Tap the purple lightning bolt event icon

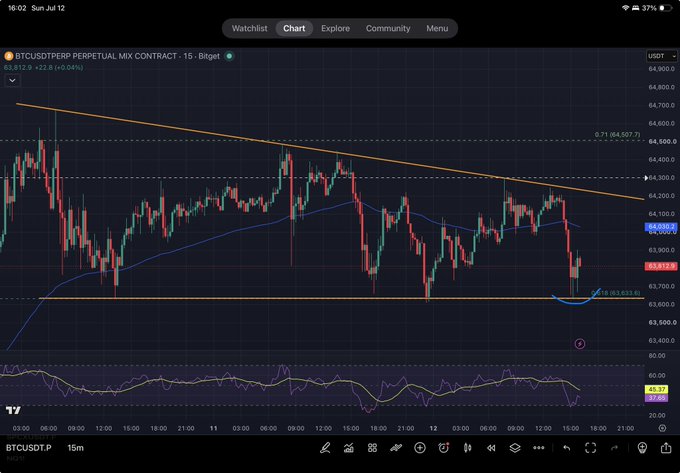coord(580,344)
